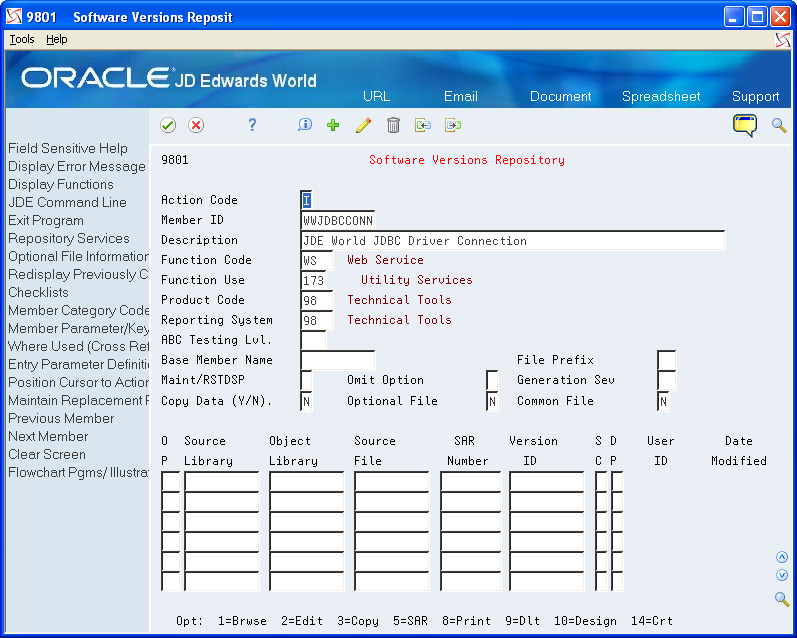
Task: Click the Description input field
Action: [512, 240]
